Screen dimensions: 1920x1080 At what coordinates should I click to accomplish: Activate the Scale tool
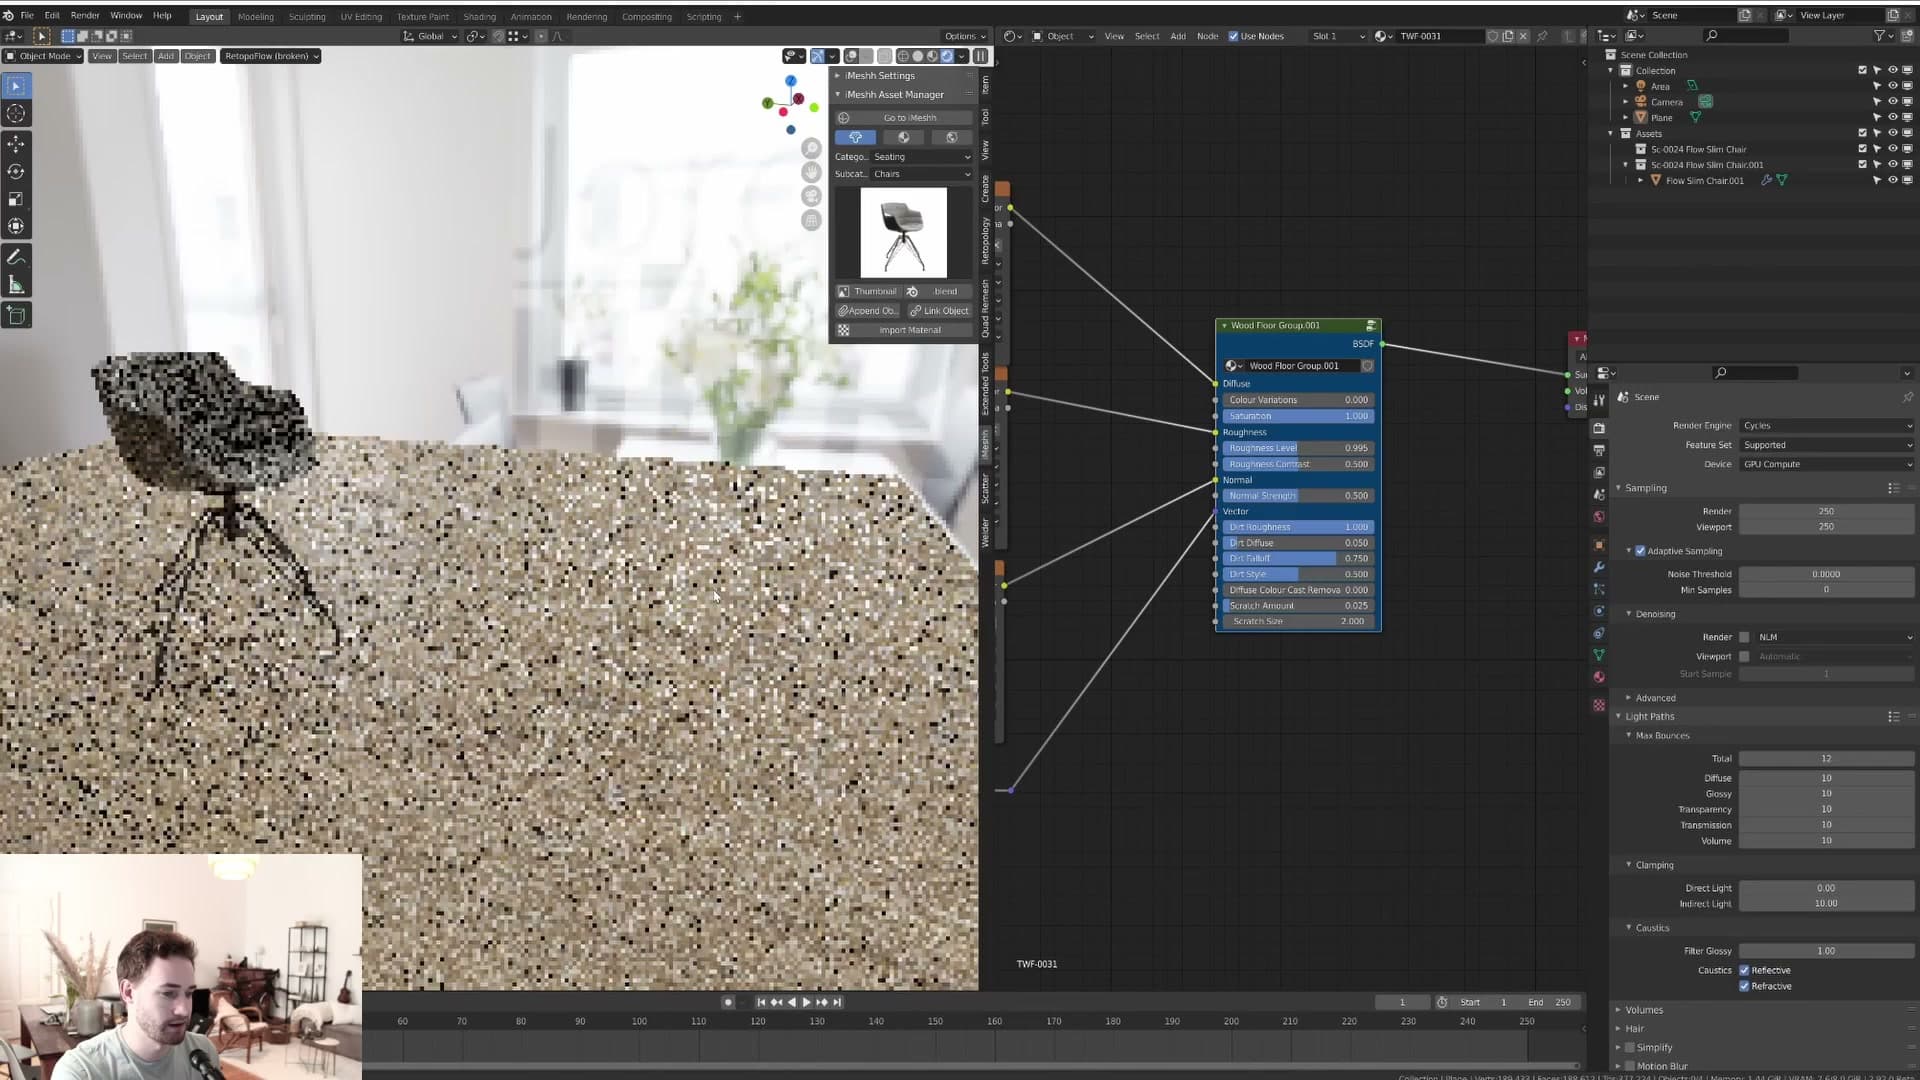16,199
